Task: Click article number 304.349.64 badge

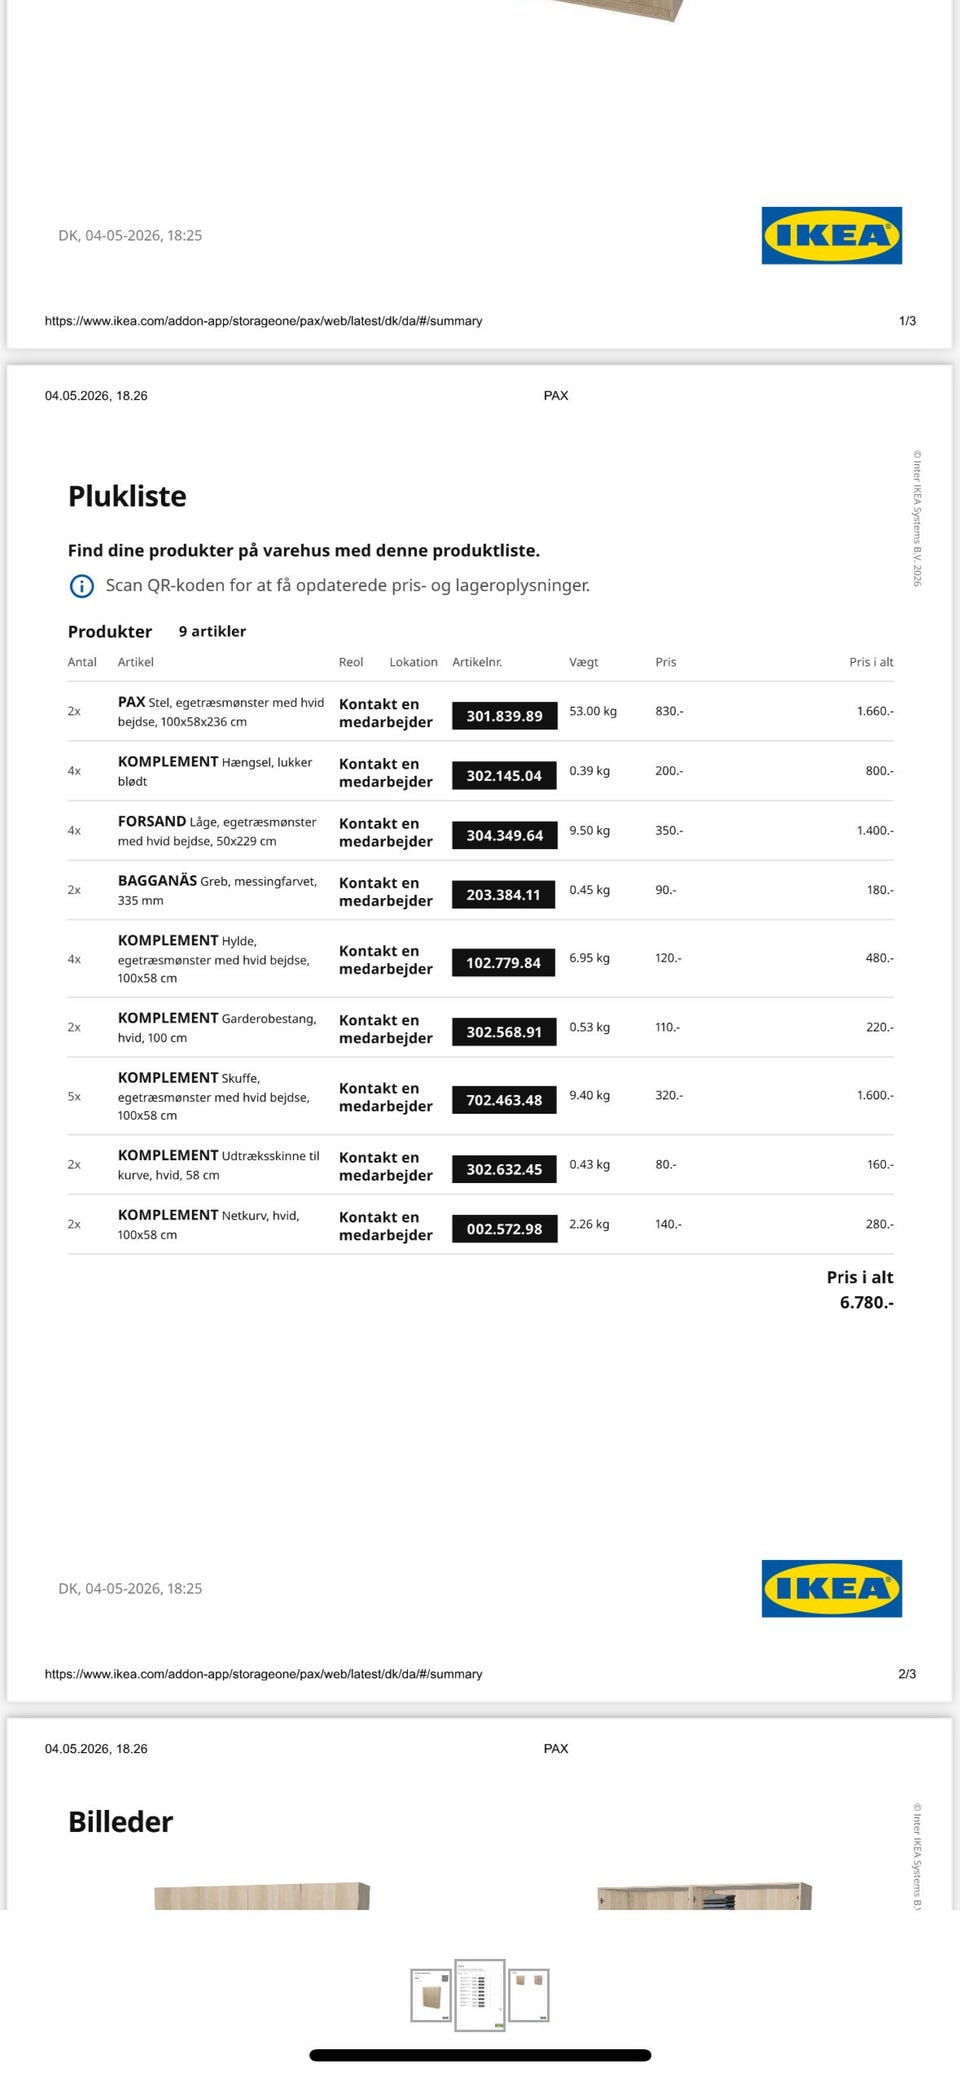Action: tap(504, 835)
